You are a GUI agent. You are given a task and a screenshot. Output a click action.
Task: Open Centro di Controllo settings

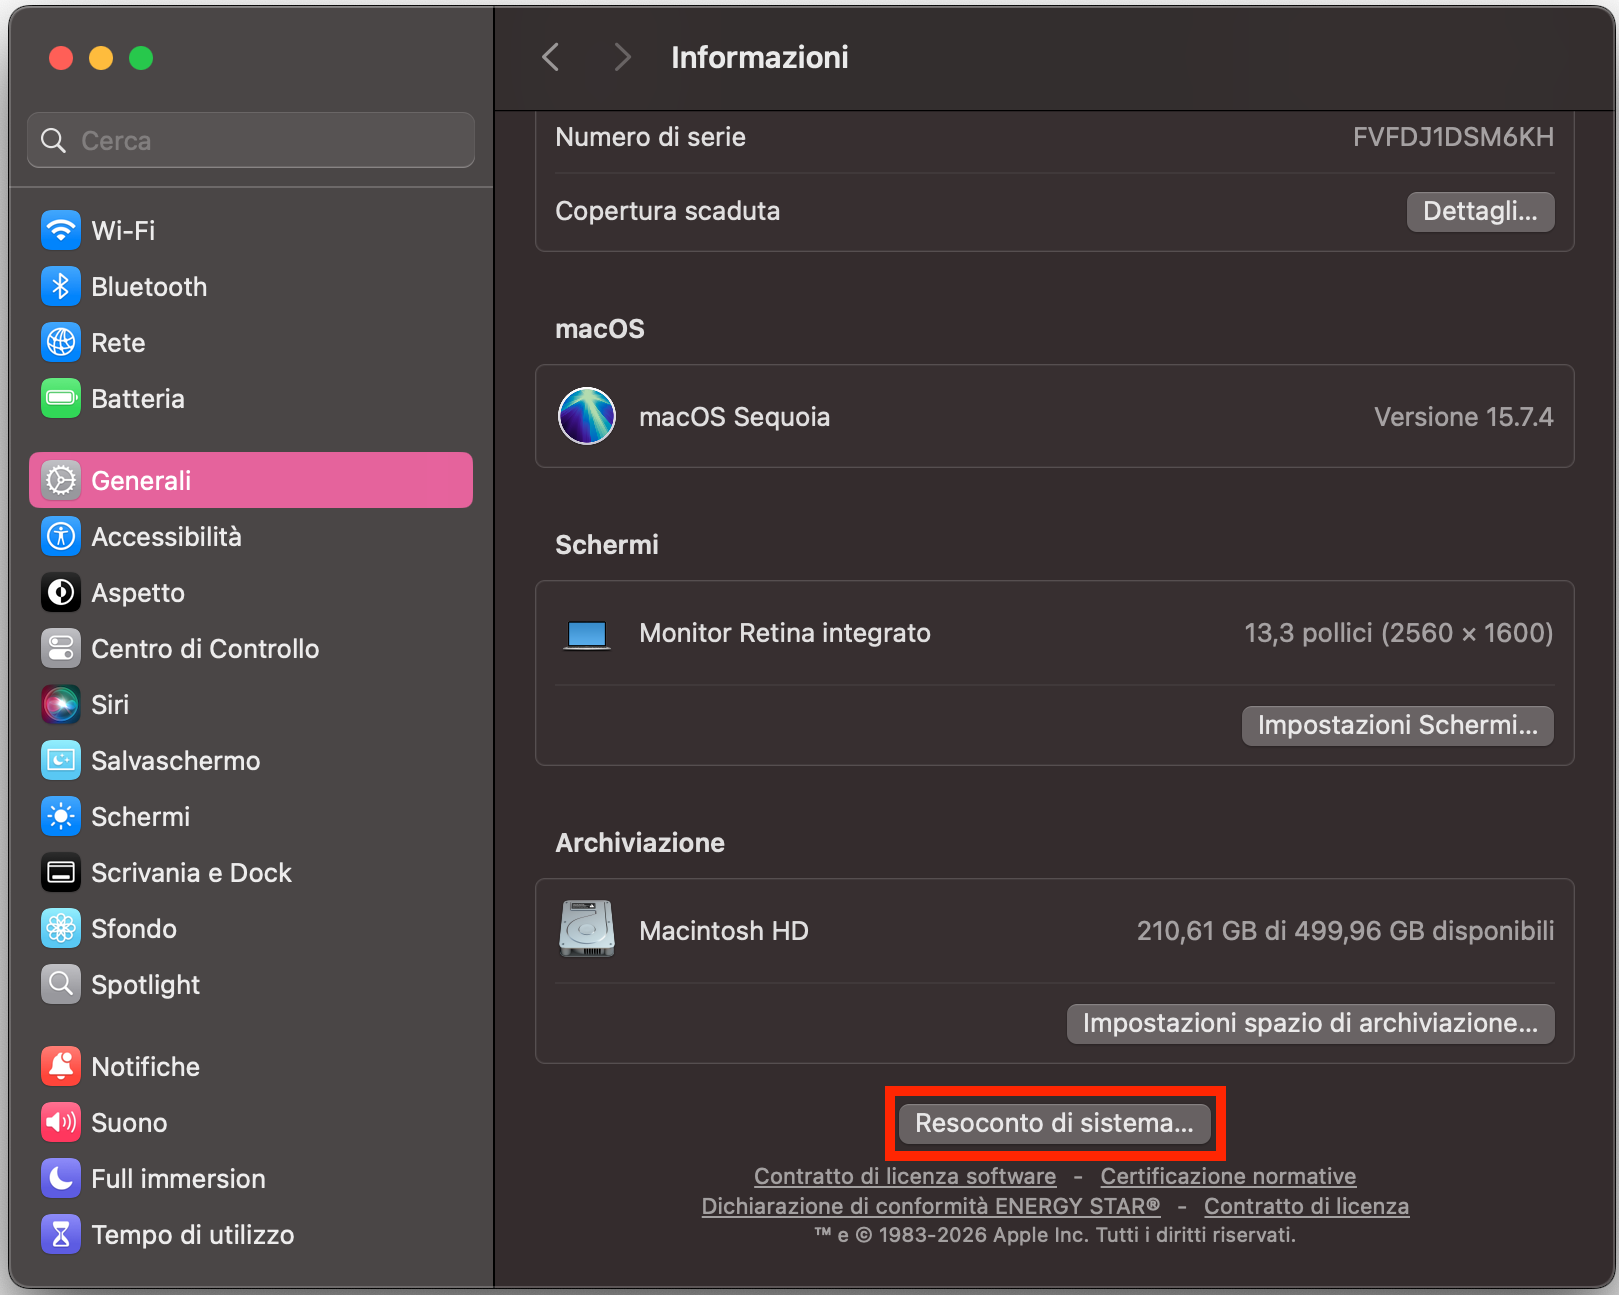click(x=61, y=648)
